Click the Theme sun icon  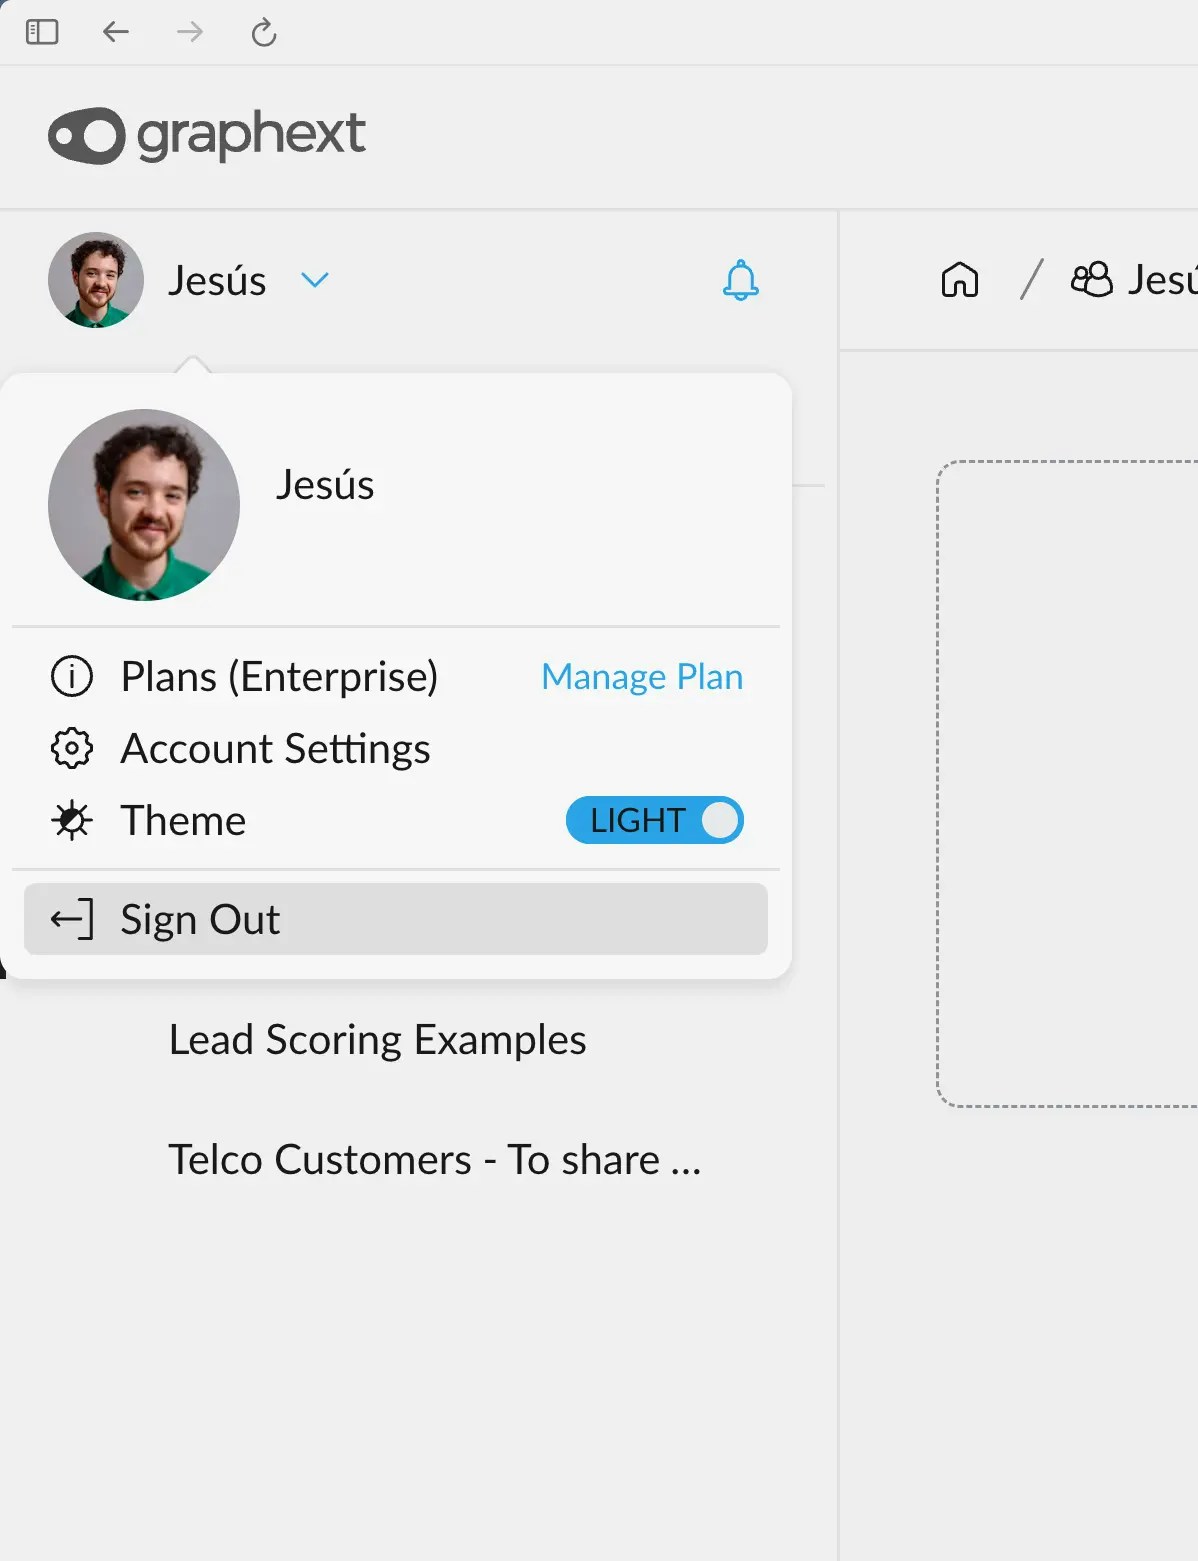pos(72,821)
